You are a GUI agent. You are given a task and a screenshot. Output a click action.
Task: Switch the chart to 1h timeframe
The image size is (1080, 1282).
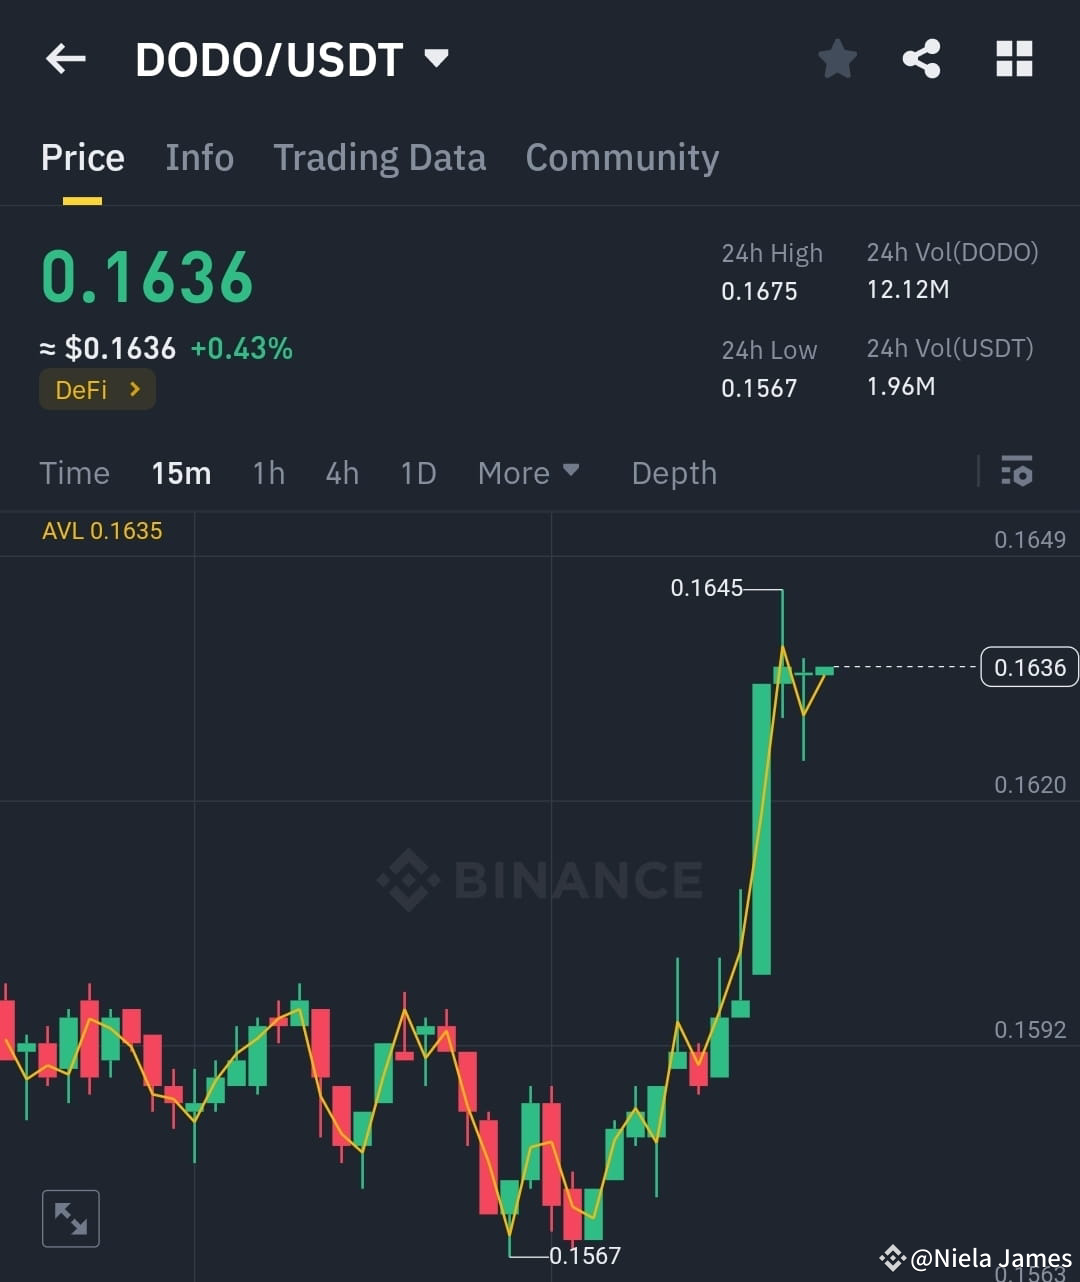[268, 473]
